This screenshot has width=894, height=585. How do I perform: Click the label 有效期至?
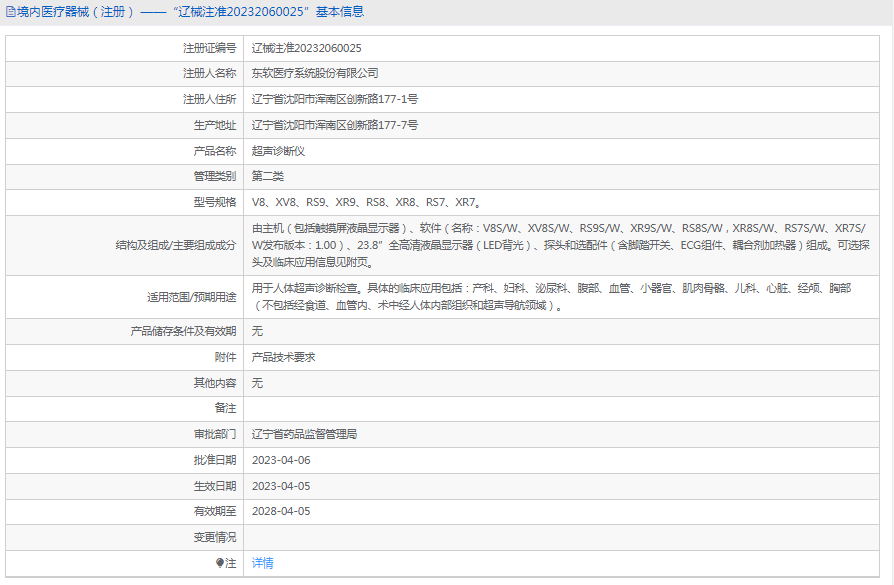pyautogui.click(x=214, y=511)
